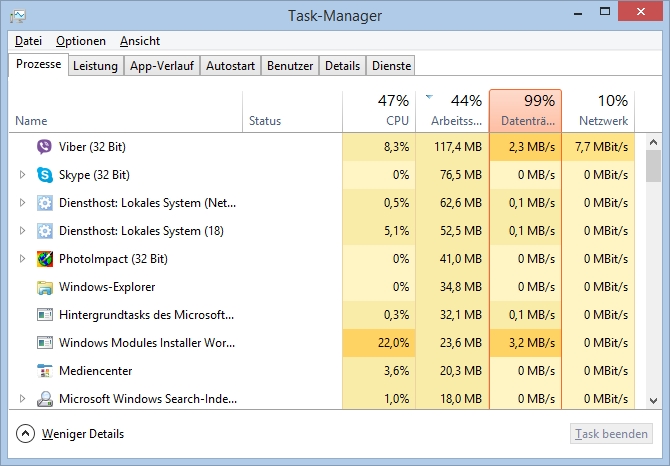Click the Windows-Explorer folder icon
The image size is (670, 466).
coord(44,287)
